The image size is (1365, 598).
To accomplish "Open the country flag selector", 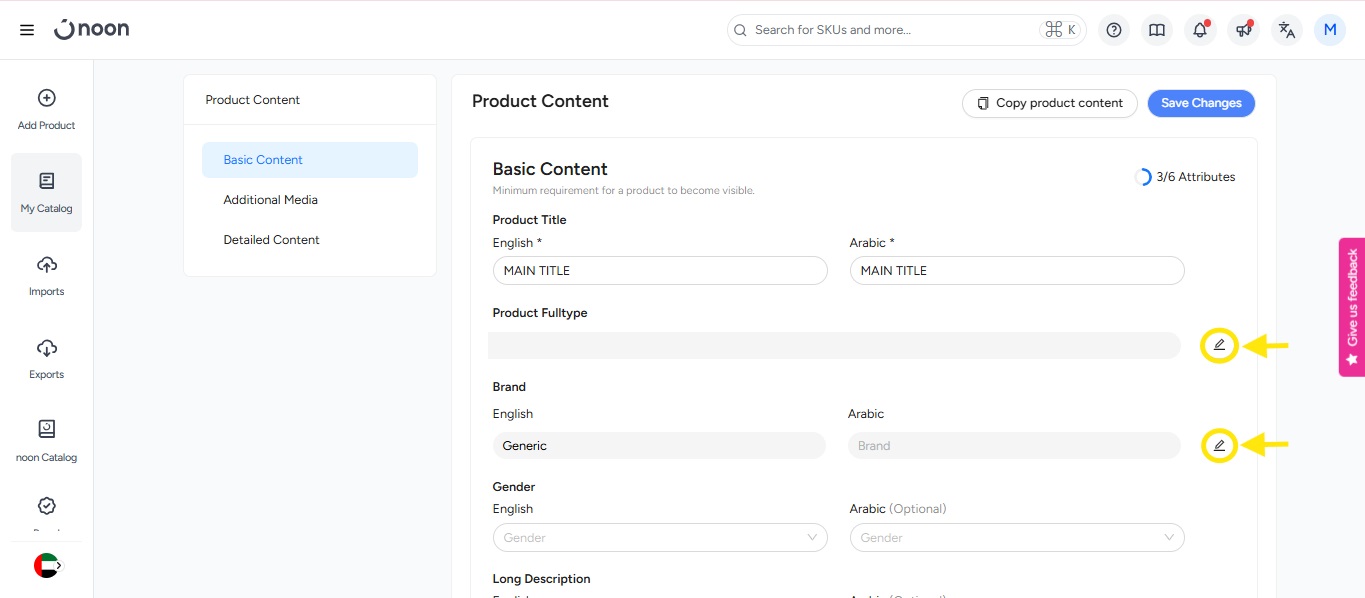I will coord(47,565).
